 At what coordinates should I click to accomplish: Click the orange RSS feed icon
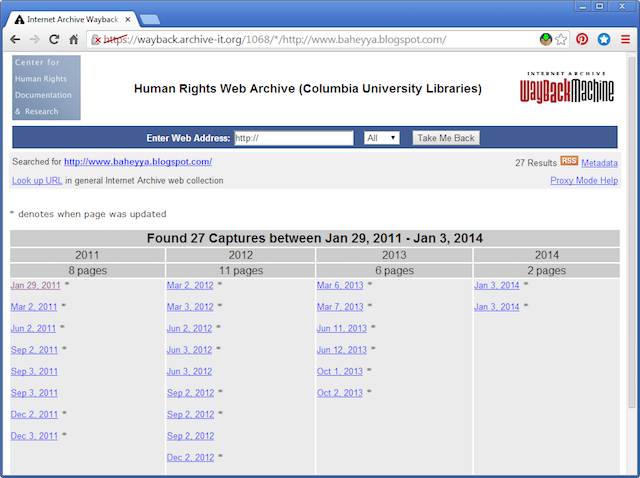[568, 161]
